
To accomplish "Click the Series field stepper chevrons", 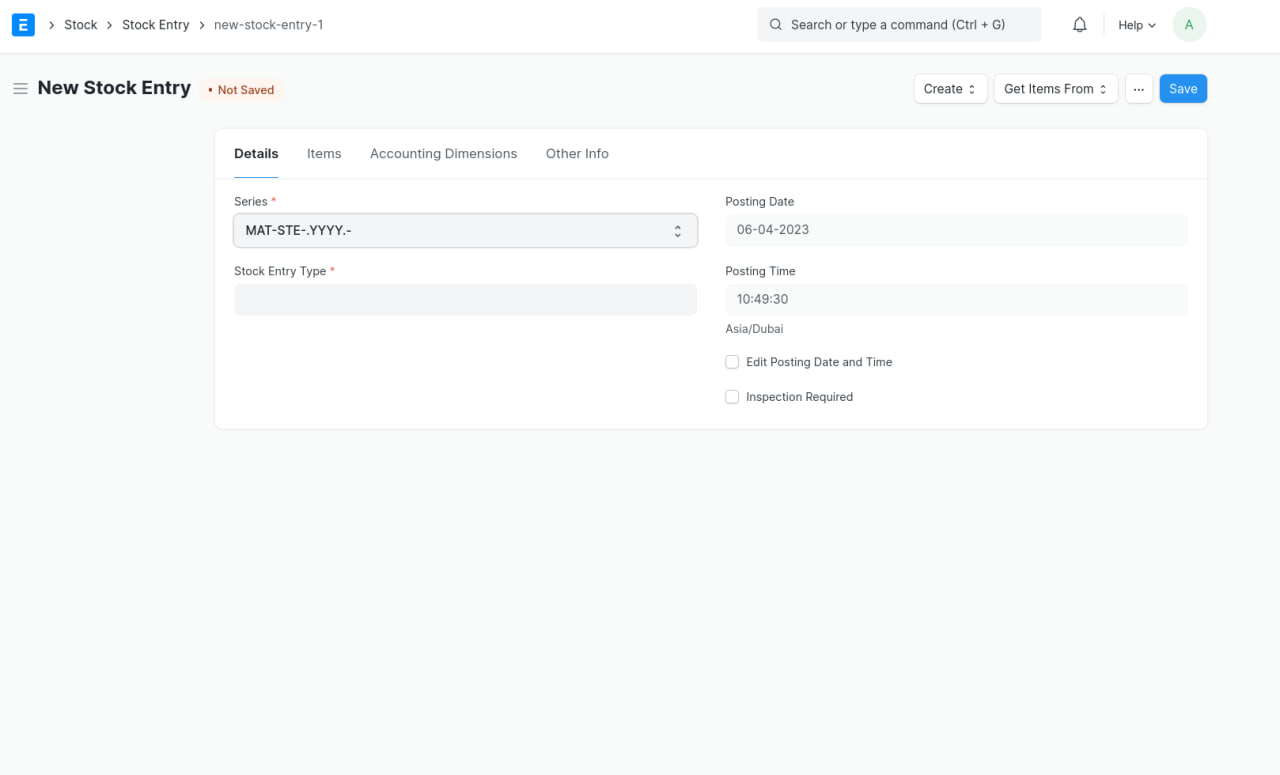I will point(677,230).
